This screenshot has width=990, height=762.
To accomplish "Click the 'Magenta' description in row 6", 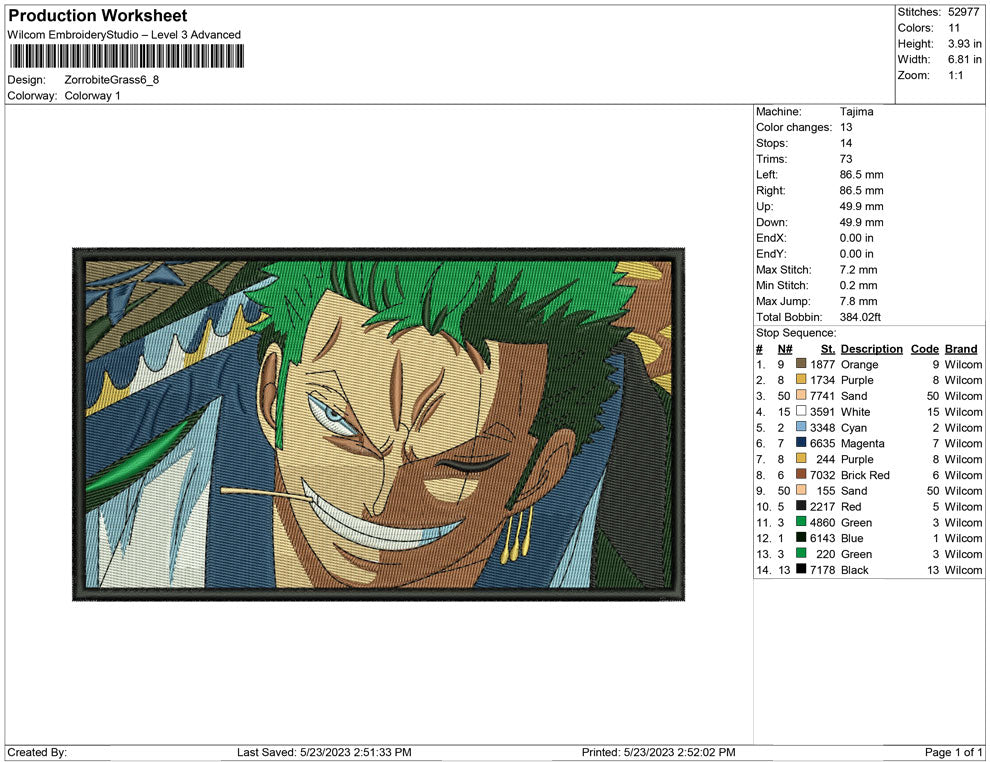I will click(862, 443).
